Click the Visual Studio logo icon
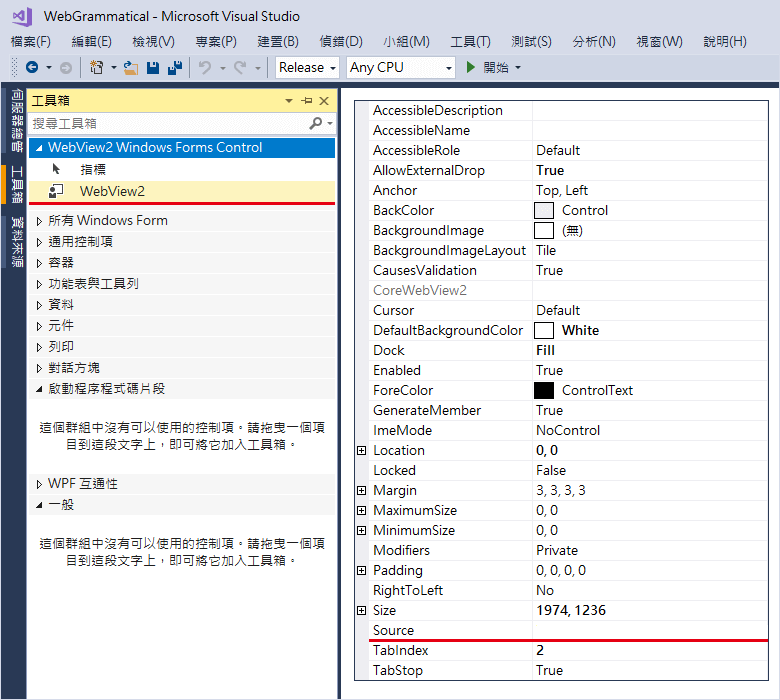This screenshot has width=780, height=700. (x=22, y=17)
